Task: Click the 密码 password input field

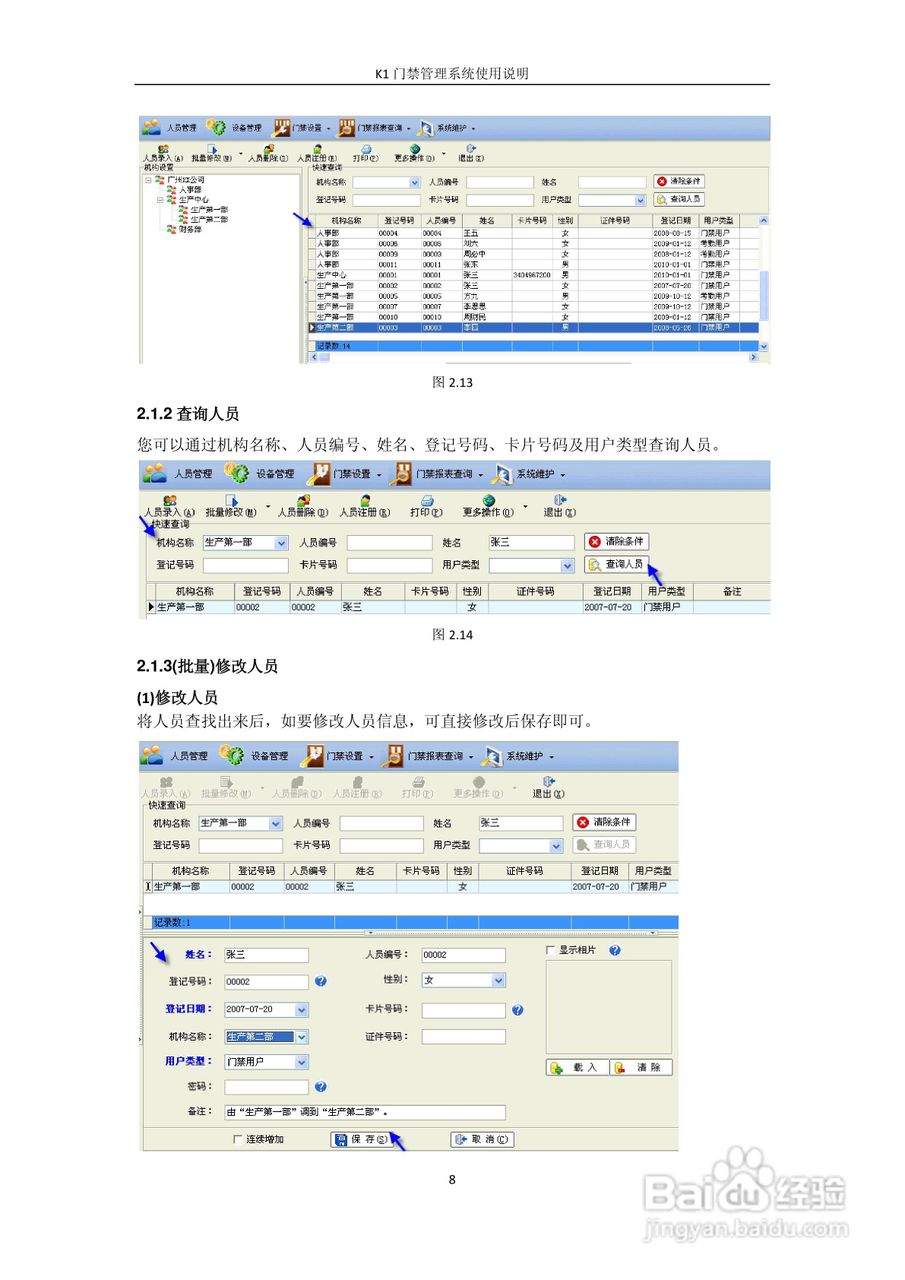Action: (x=266, y=1086)
